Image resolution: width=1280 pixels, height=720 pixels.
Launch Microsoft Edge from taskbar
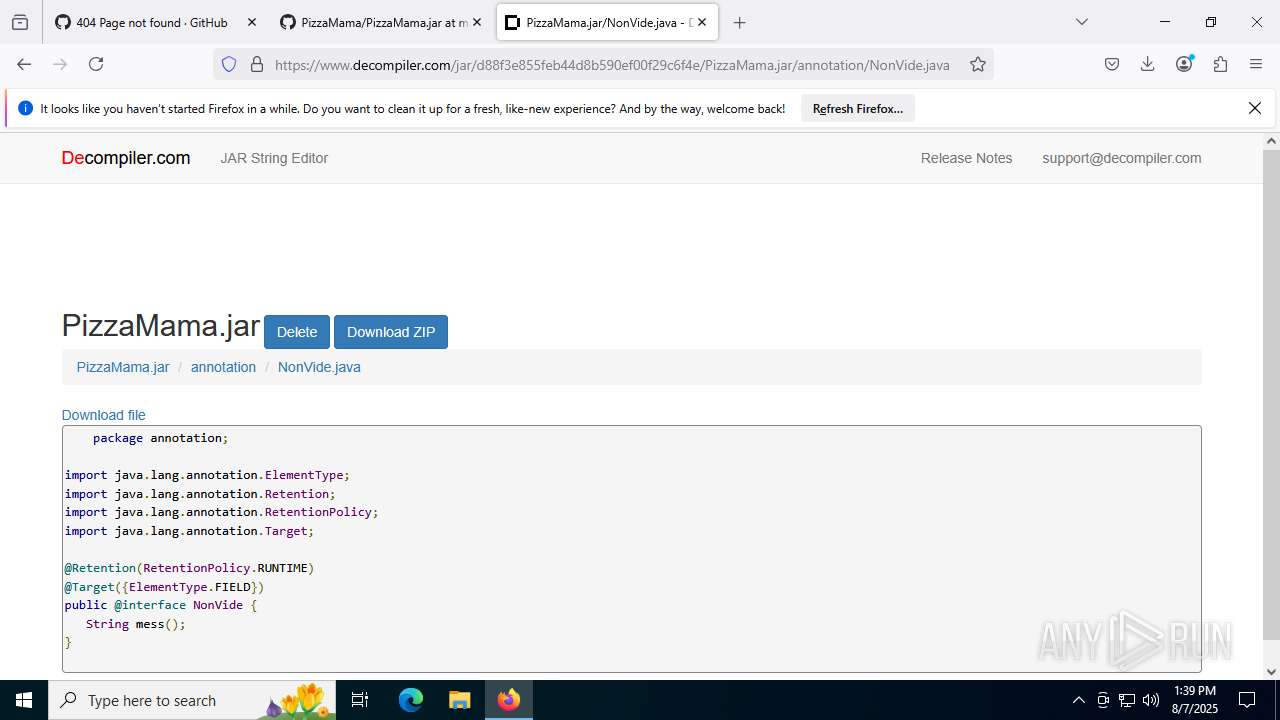(x=411, y=700)
